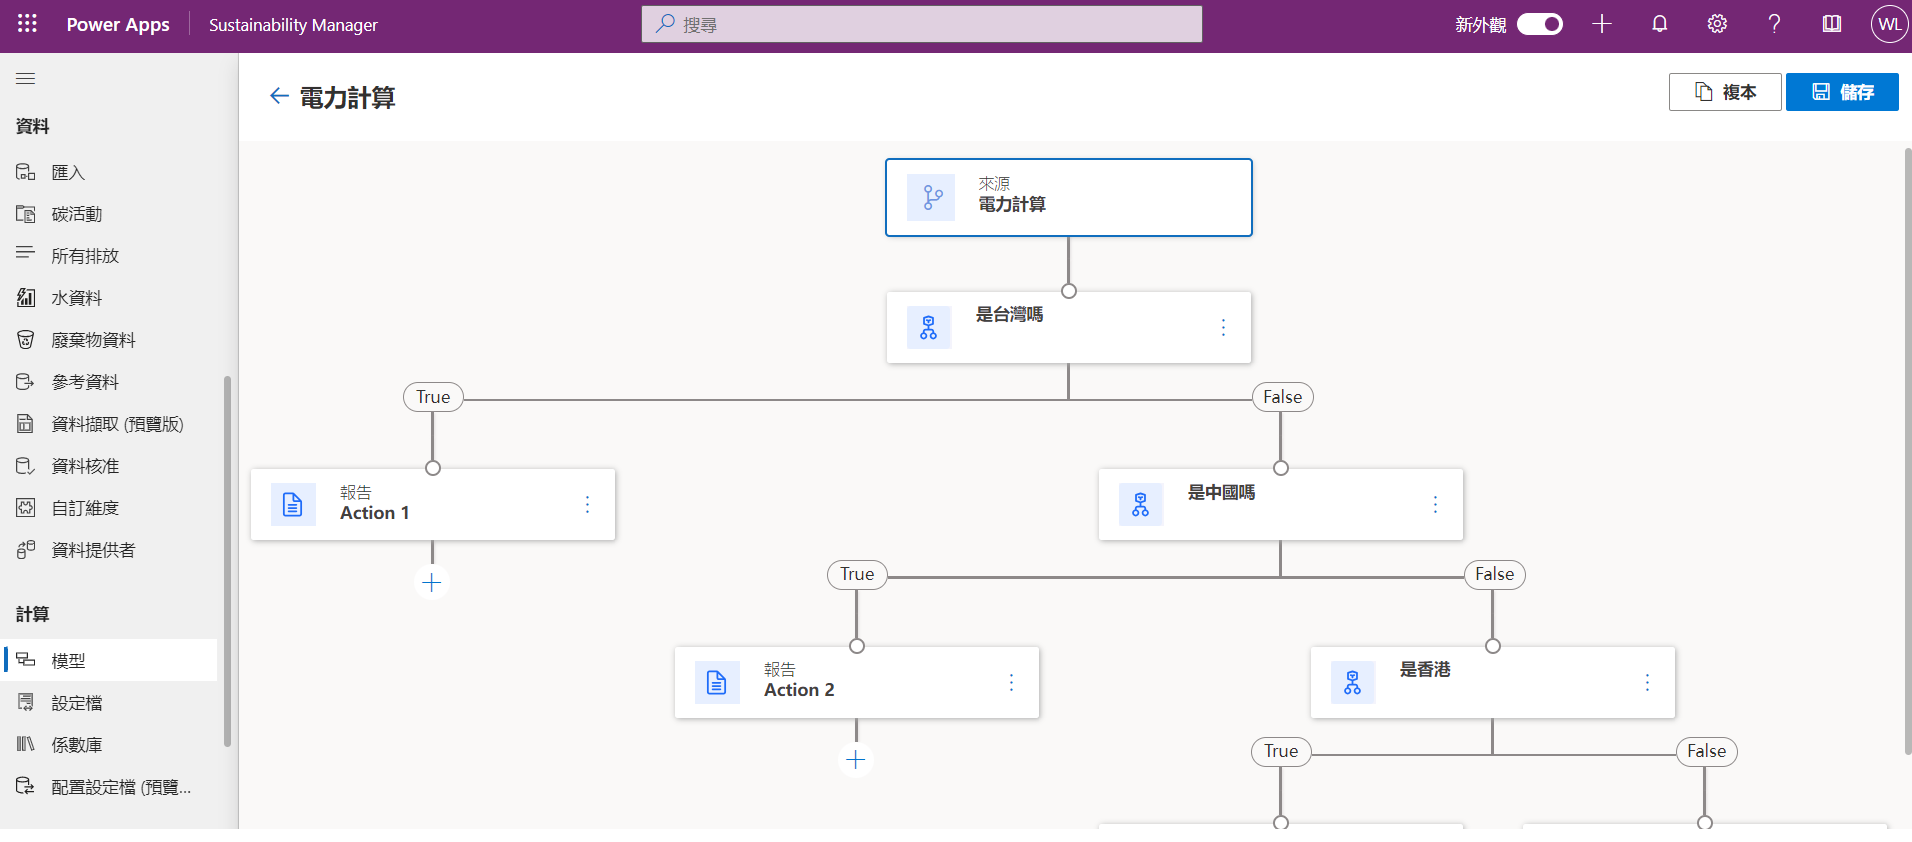The height and width of the screenshot is (842, 1912).
Task: Open settings gear in header
Action: click(x=1717, y=24)
